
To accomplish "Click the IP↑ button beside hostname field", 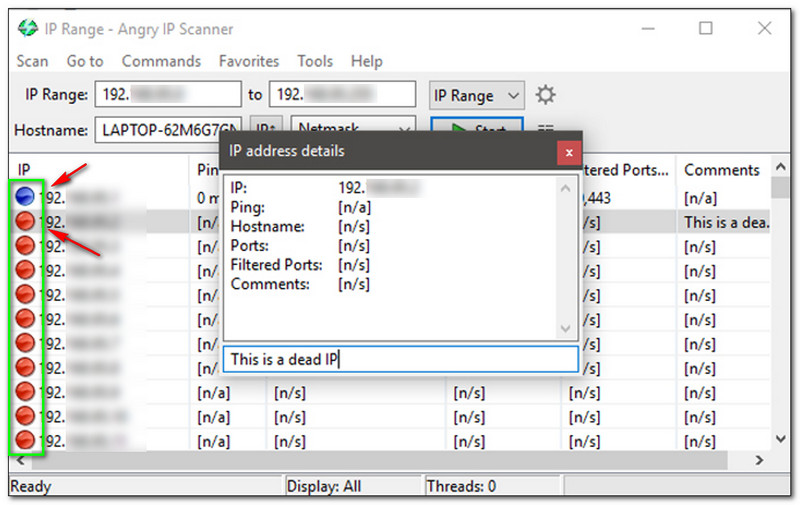I will point(264,130).
